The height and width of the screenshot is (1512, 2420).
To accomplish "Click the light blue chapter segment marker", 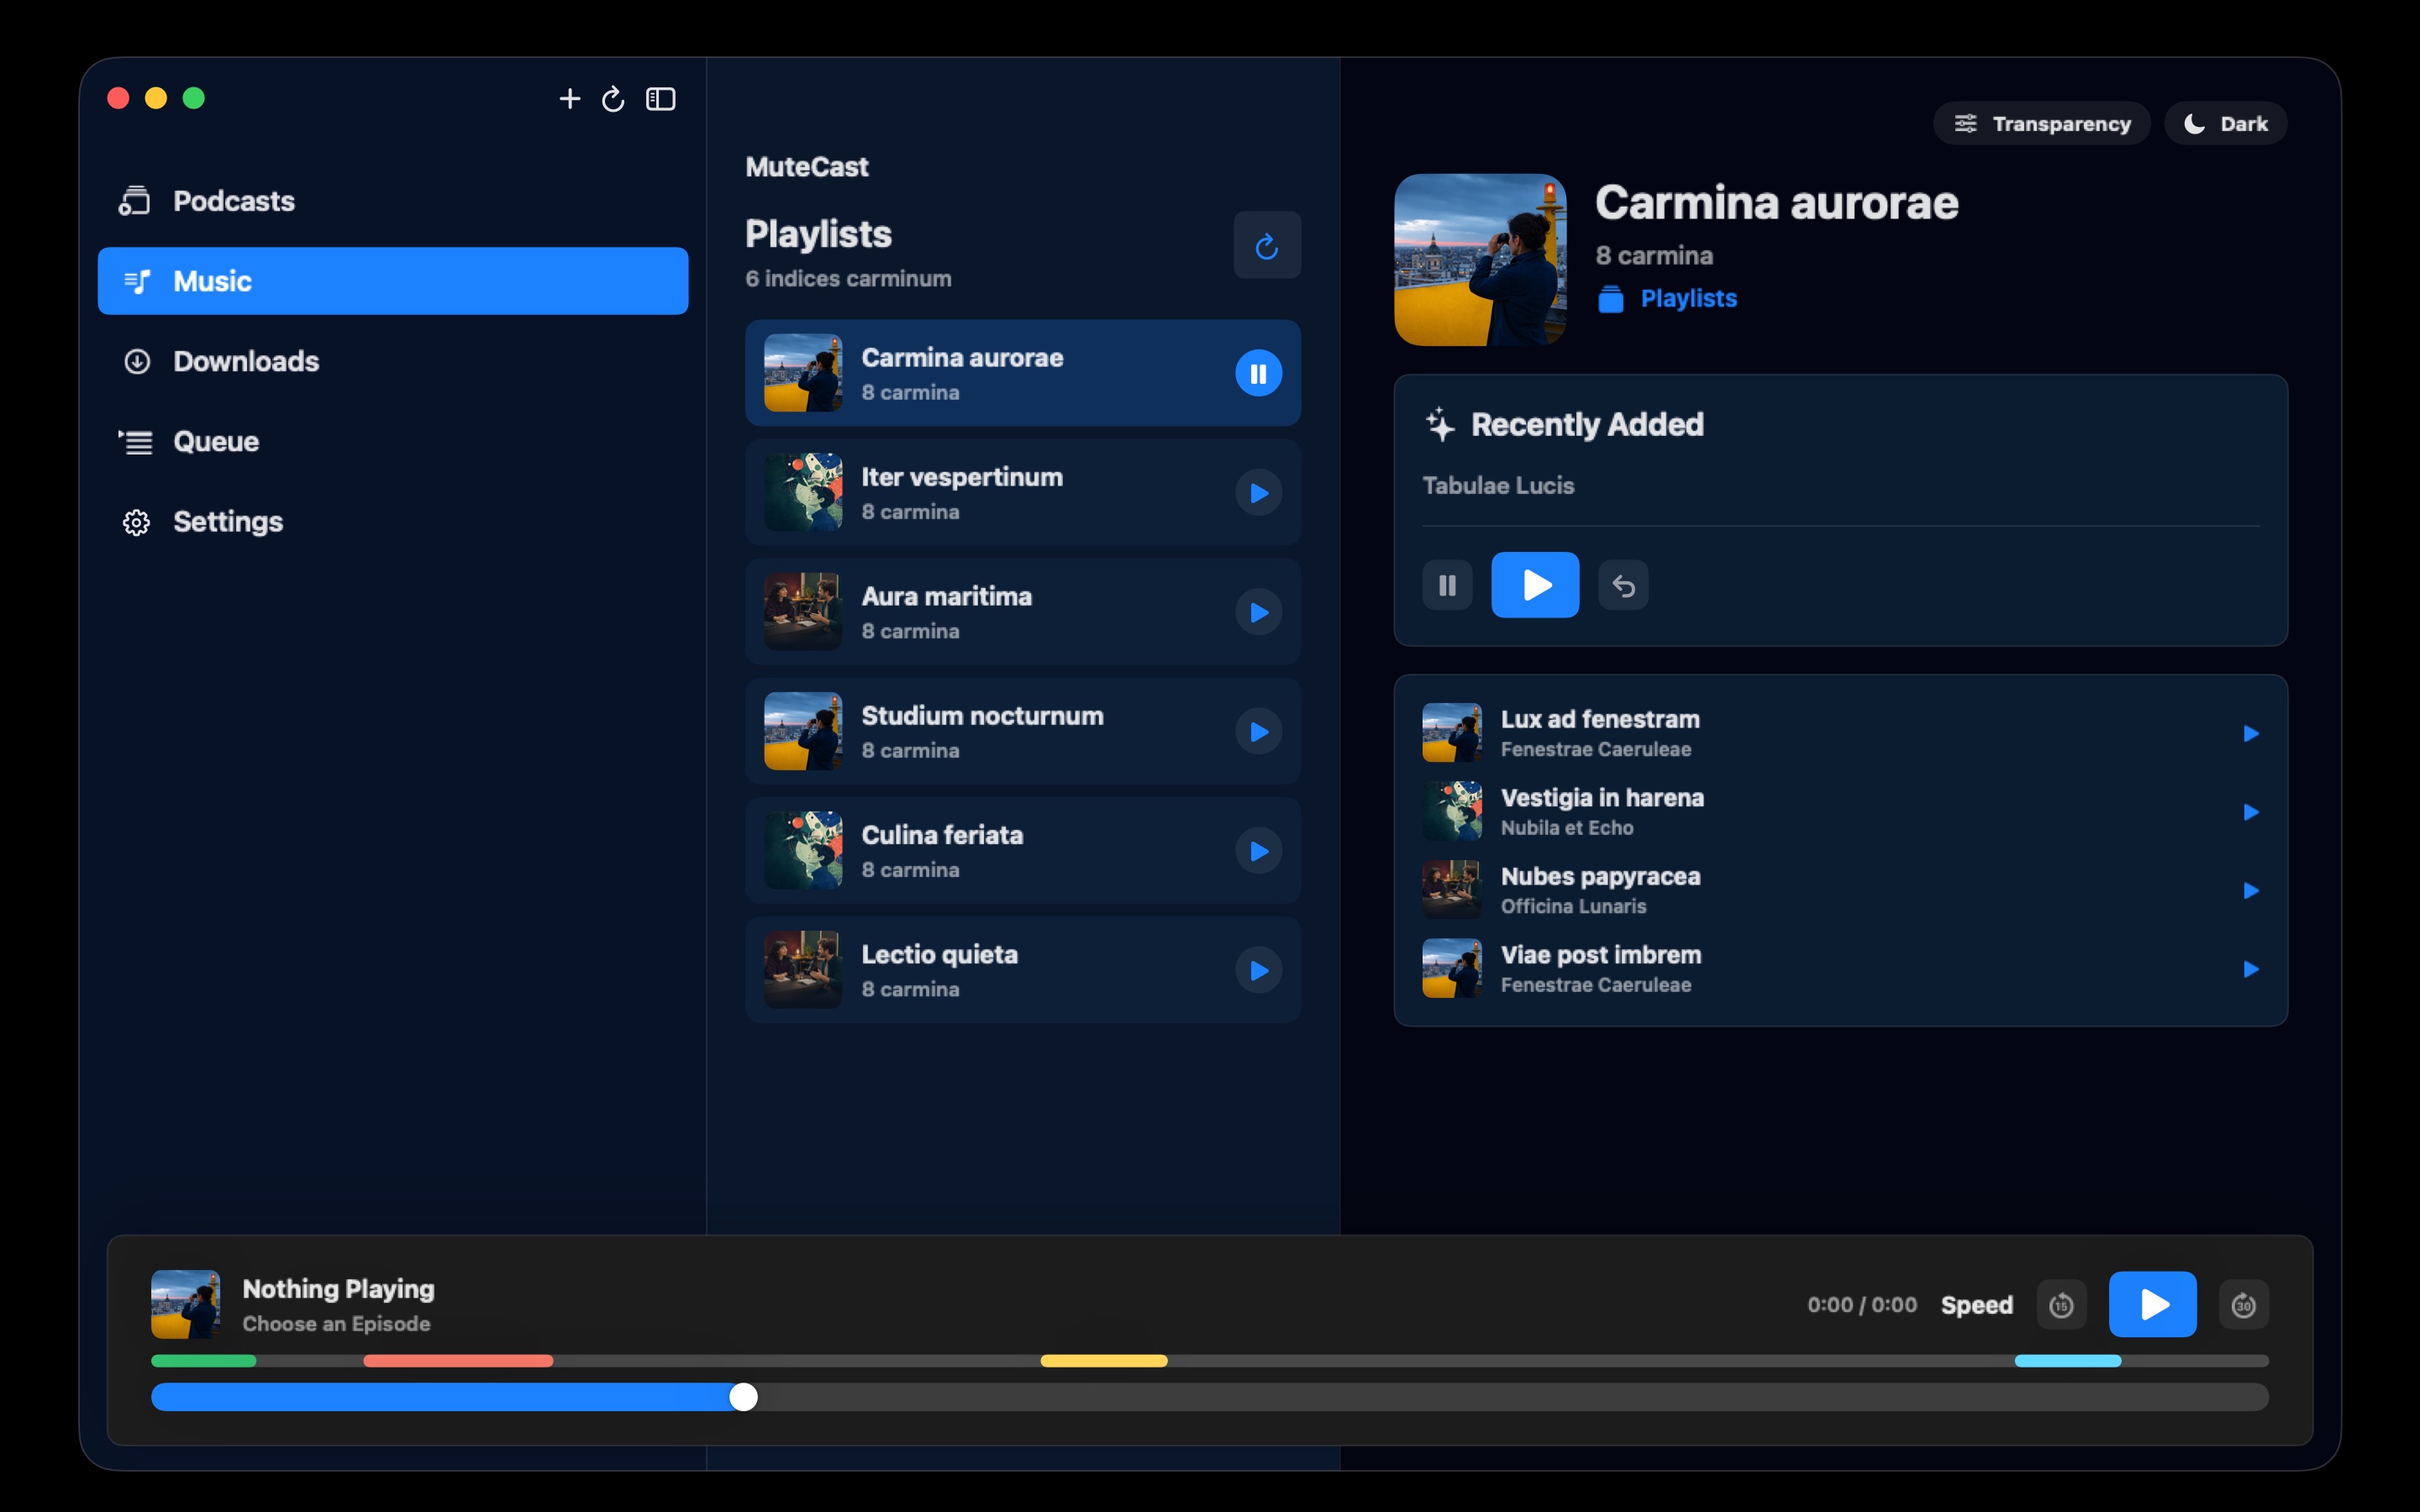I will pyautogui.click(x=2067, y=1361).
